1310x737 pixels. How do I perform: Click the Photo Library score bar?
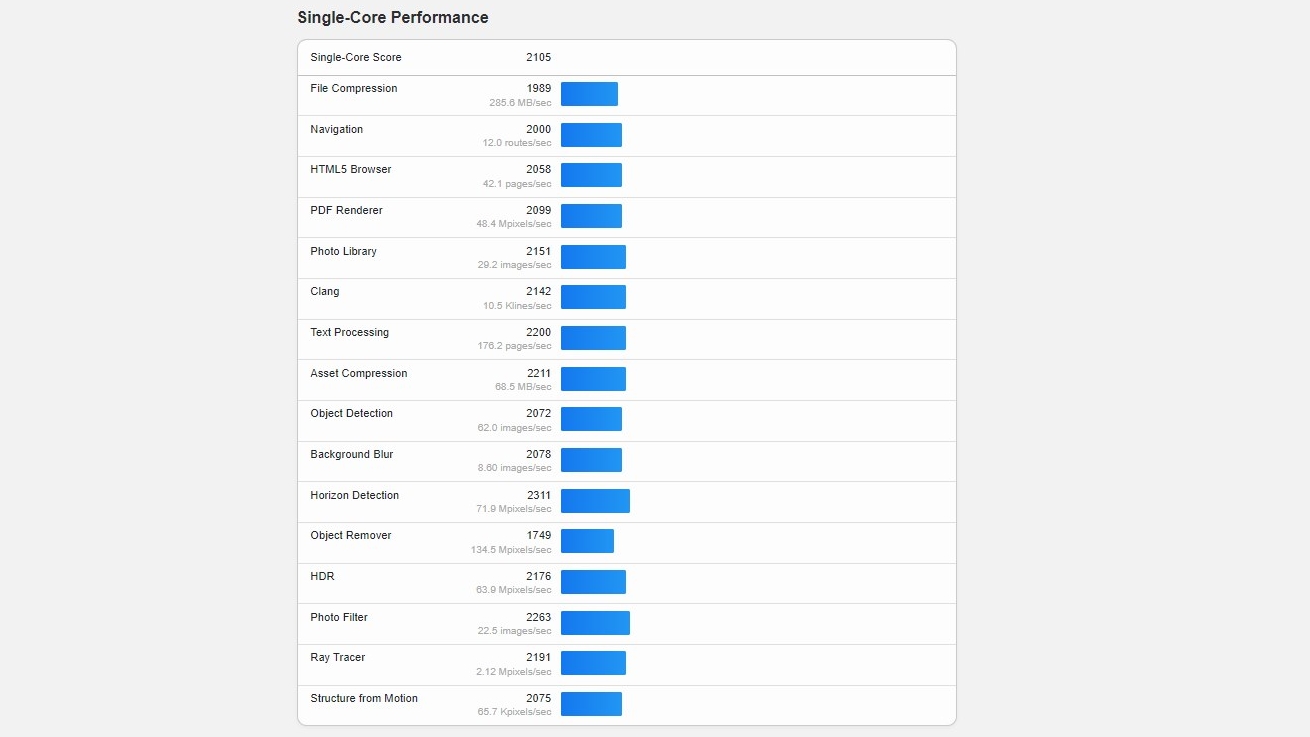pyautogui.click(x=593, y=257)
